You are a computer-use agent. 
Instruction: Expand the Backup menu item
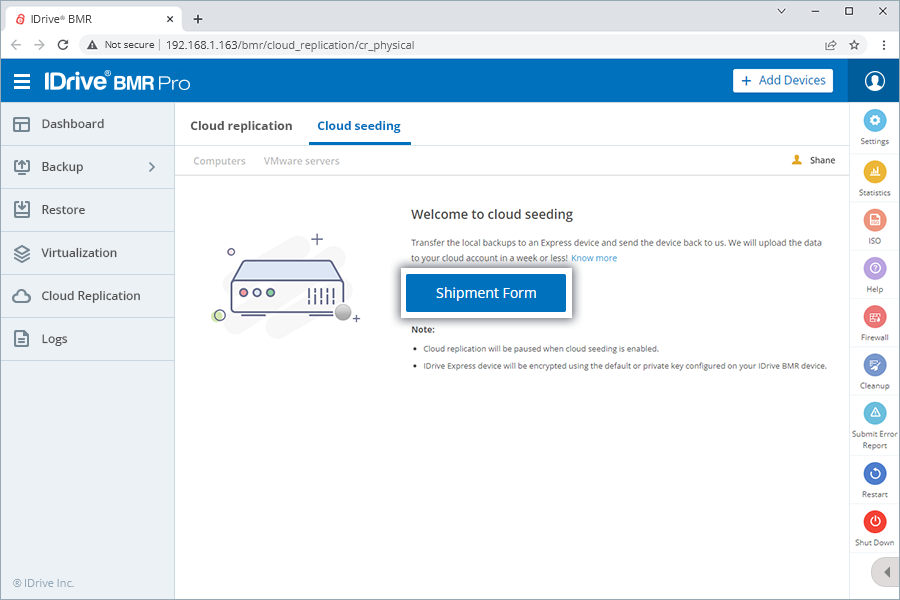tap(60, 167)
